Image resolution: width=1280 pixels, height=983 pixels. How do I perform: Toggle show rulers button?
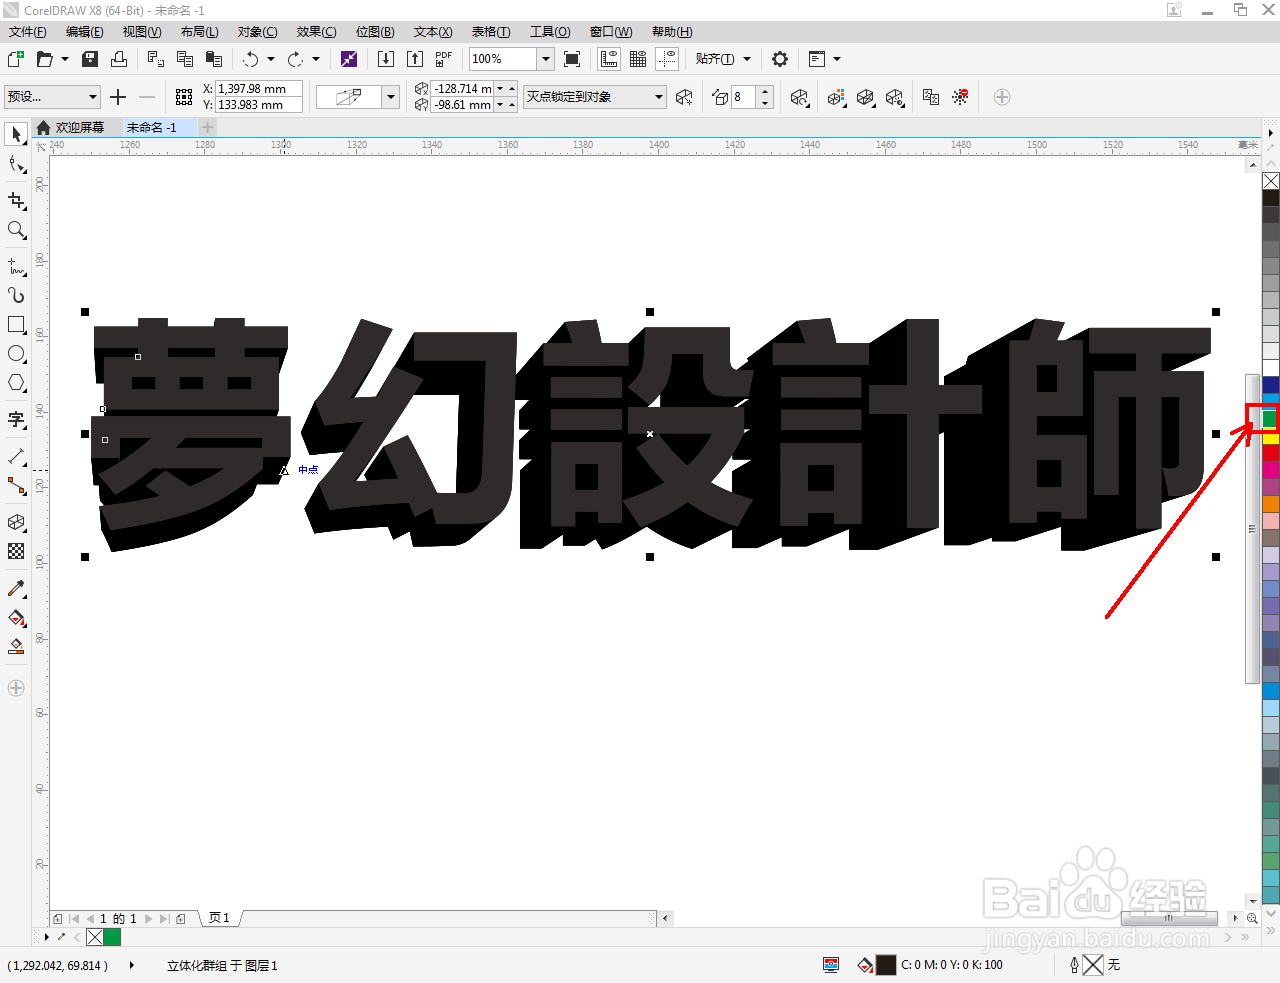[609, 59]
